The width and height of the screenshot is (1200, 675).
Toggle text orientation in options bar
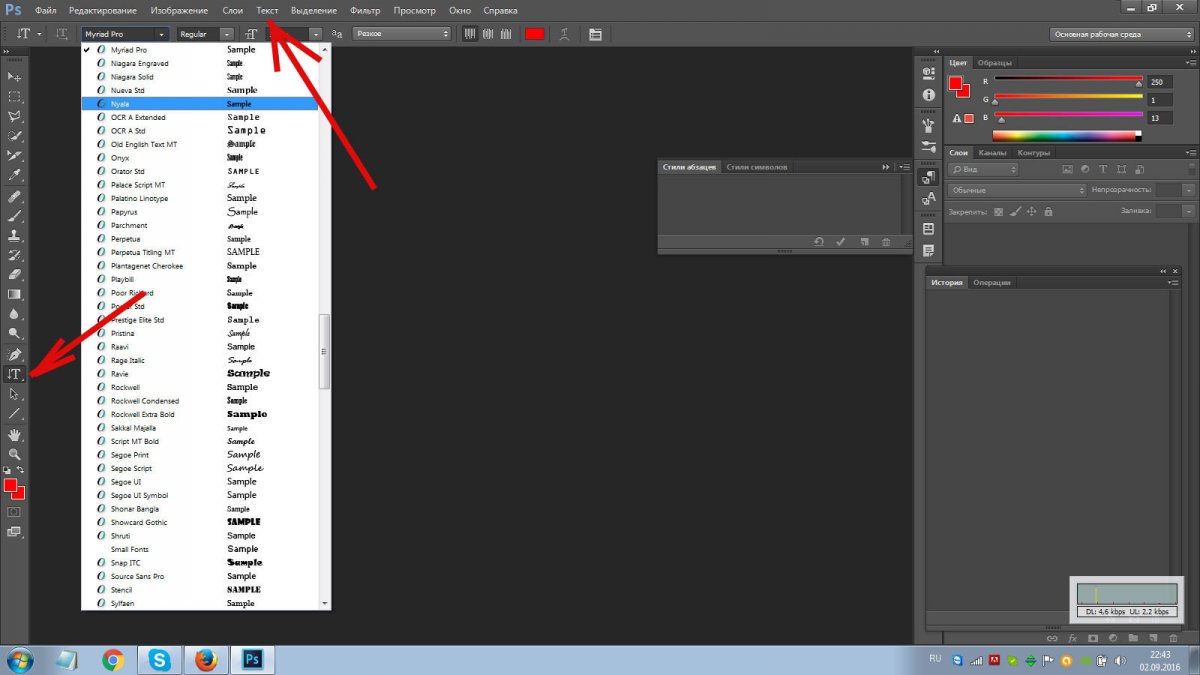coord(62,34)
